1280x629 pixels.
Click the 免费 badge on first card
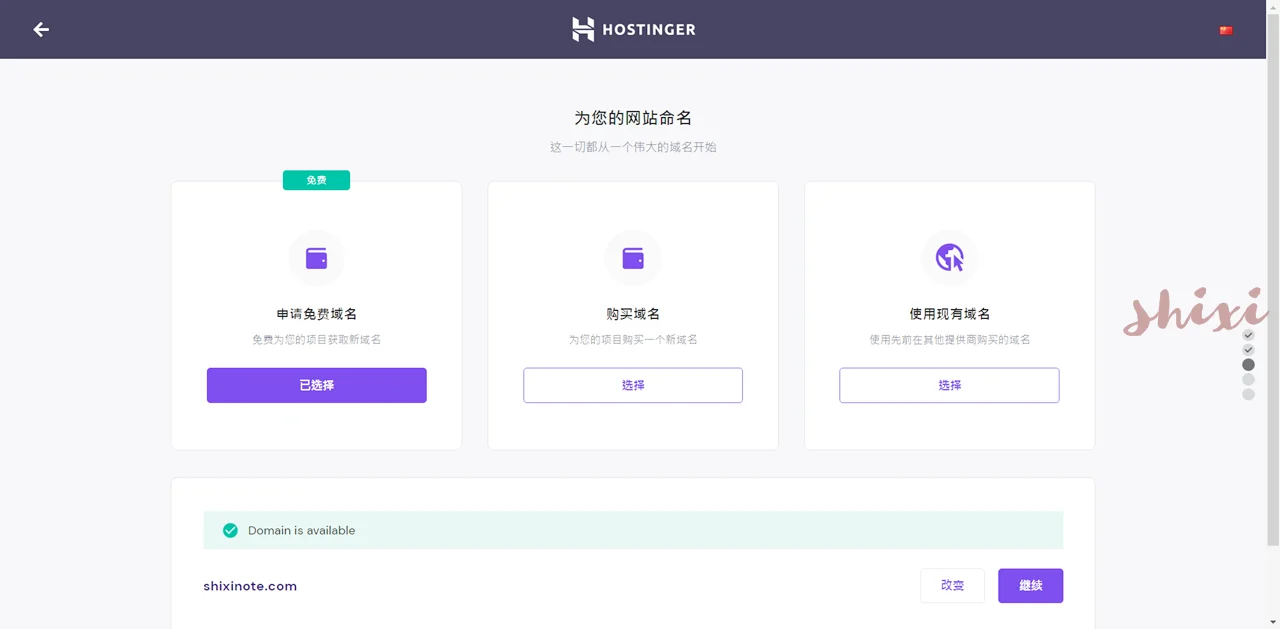[x=316, y=180]
